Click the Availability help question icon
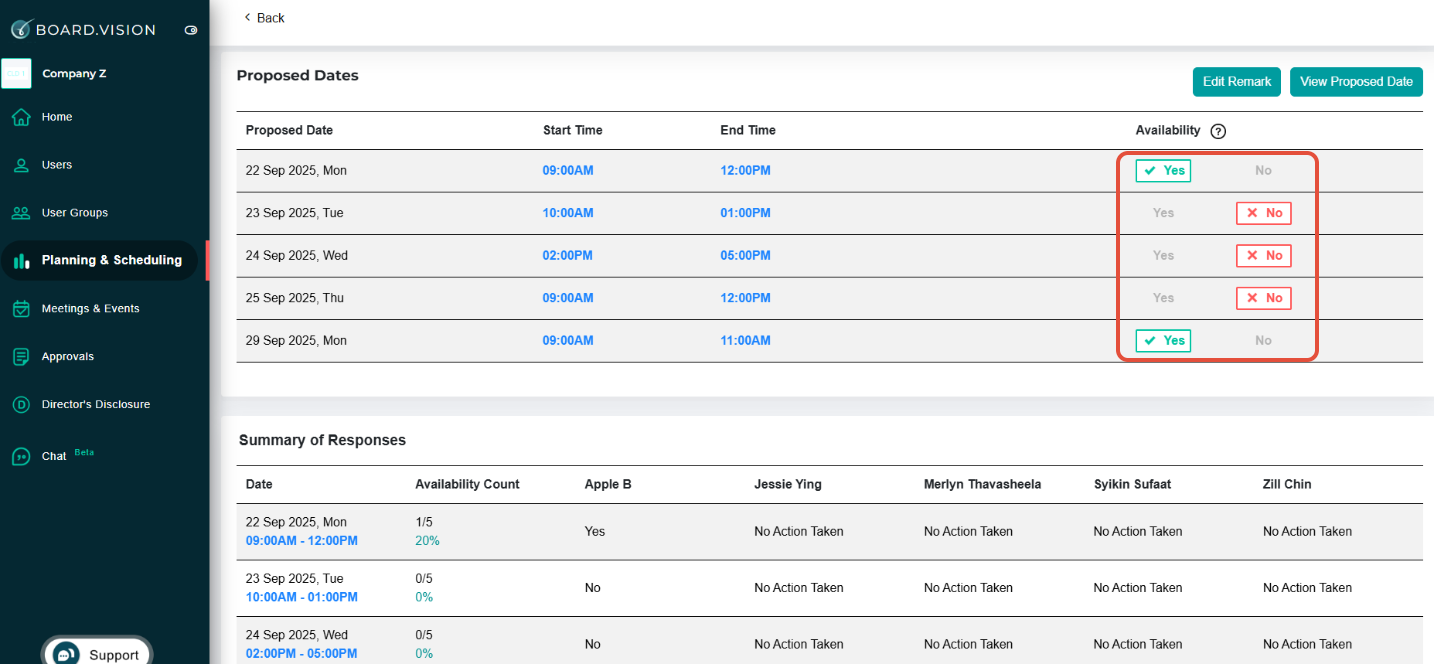 [x=1218, y=131]
